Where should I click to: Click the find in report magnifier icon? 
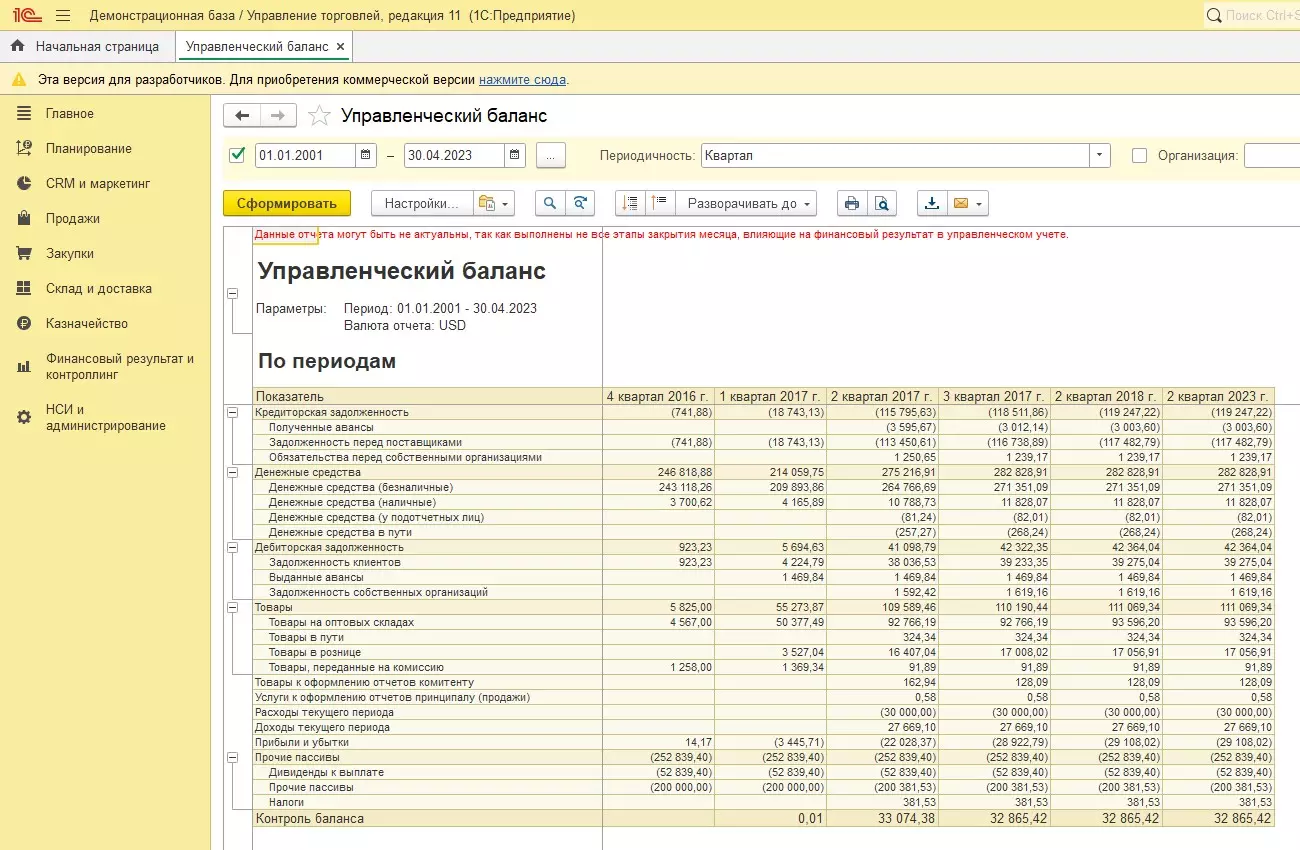point(550,203)
